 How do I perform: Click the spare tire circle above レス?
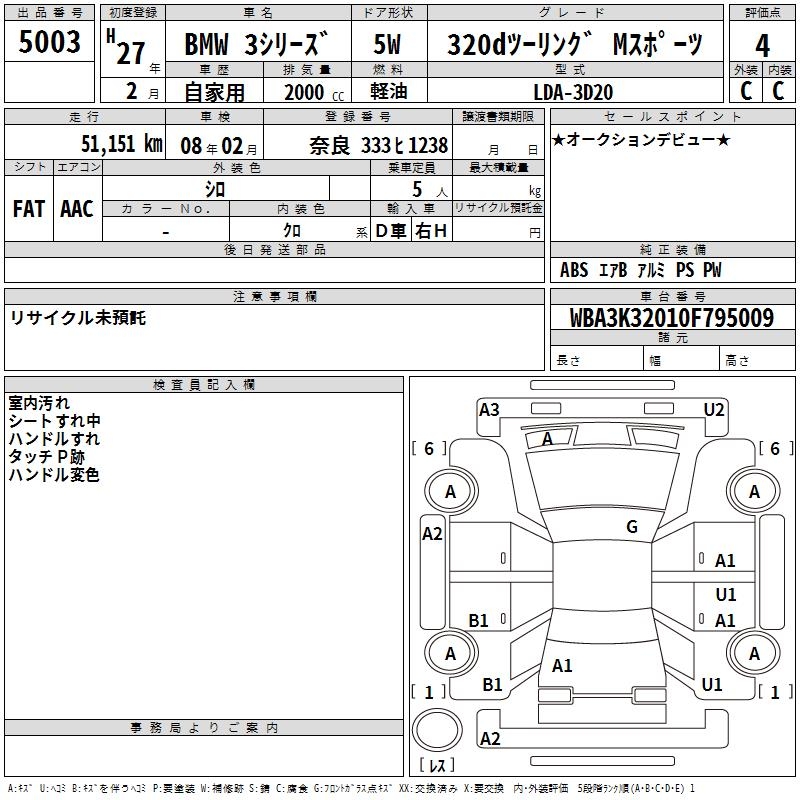click(437, 730)
